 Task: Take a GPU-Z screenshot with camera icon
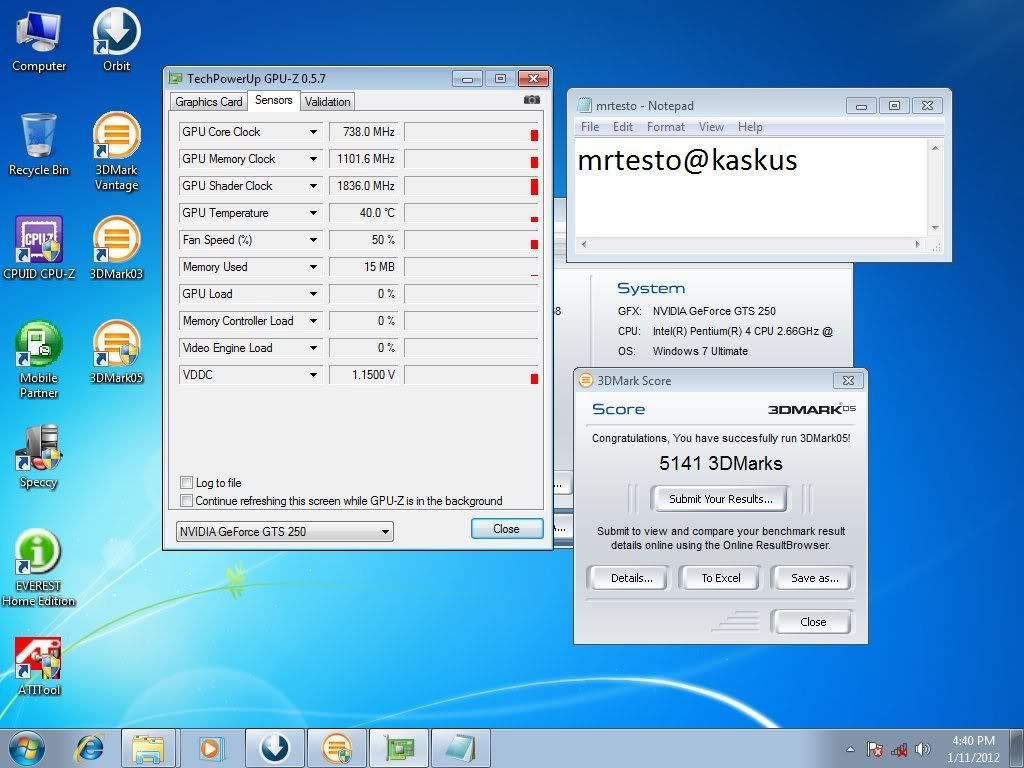[532, 100]
